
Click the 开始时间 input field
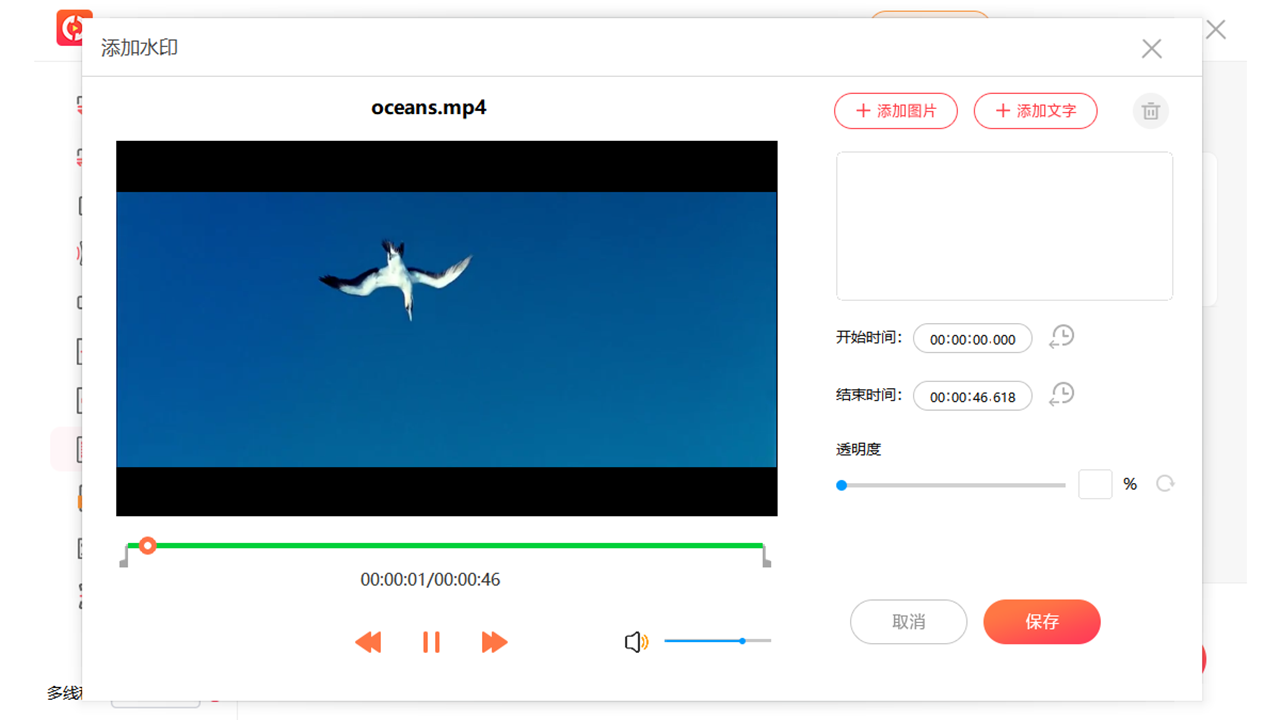pyautogui.click(x=972, y=339)
